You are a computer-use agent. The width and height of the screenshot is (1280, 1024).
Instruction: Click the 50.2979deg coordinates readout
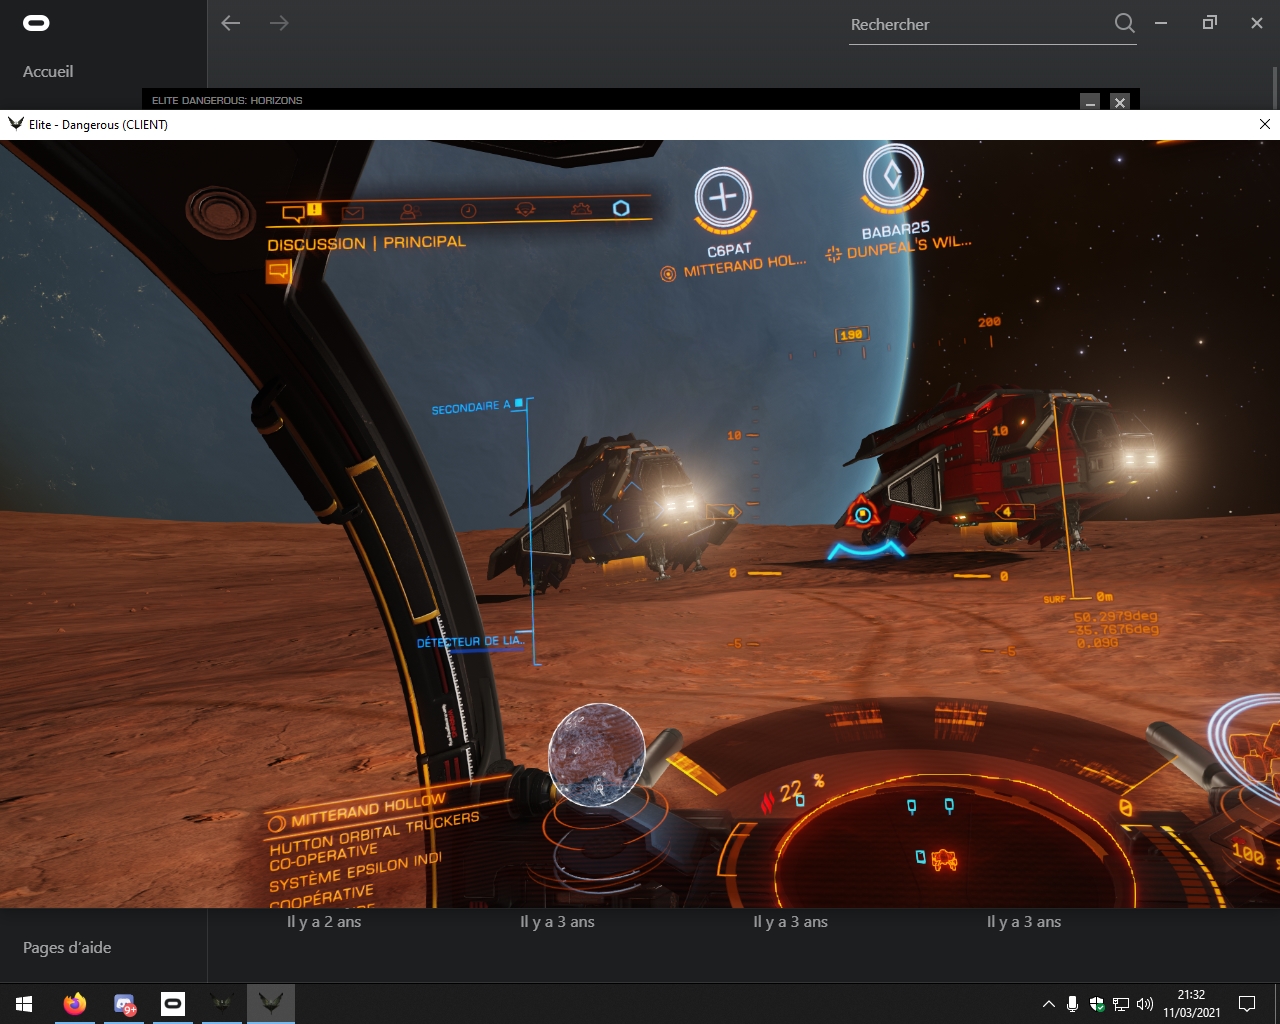(x=1115, y=617)
